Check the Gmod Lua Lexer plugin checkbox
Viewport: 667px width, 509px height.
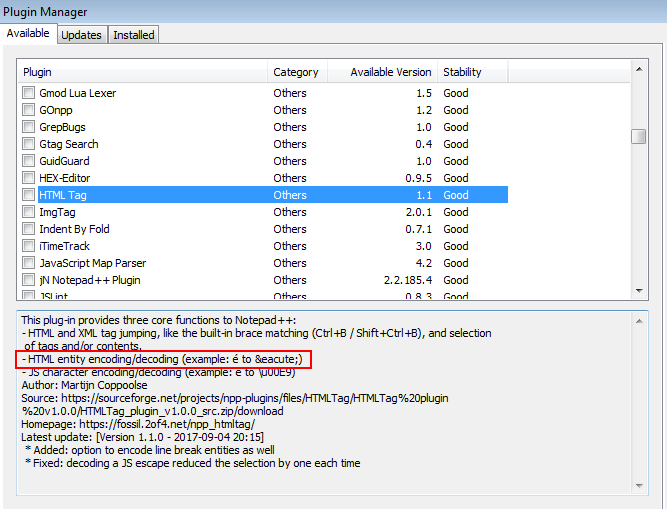tap(29, 93)
